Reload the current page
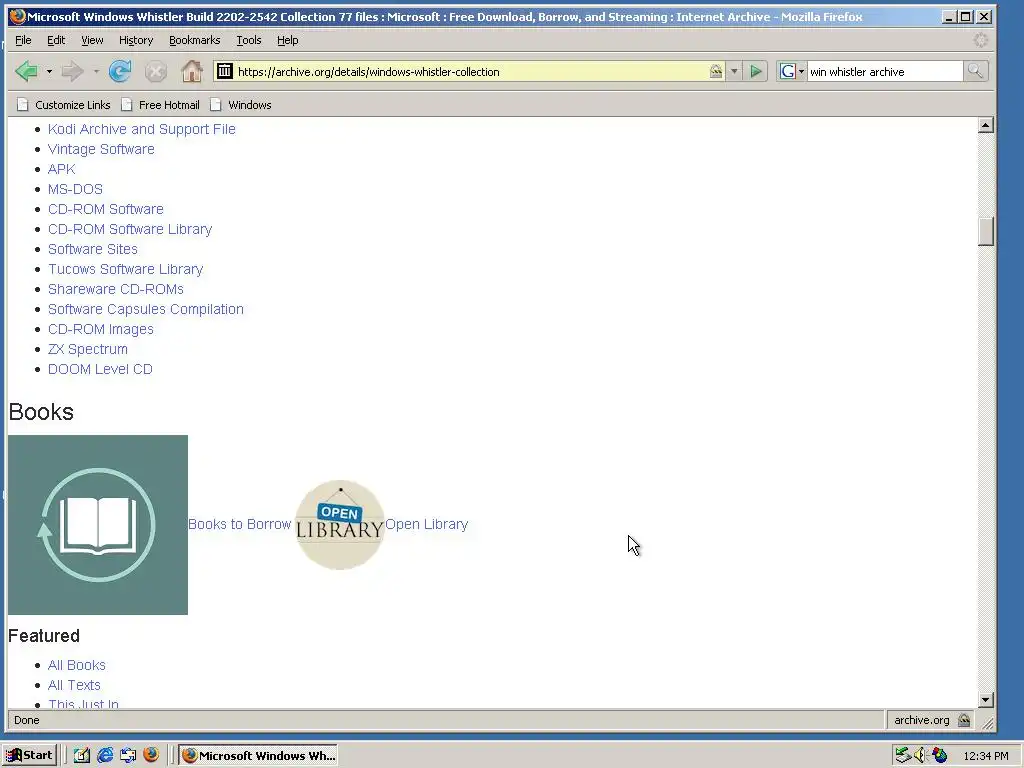1024x768 pixels. 120,71
